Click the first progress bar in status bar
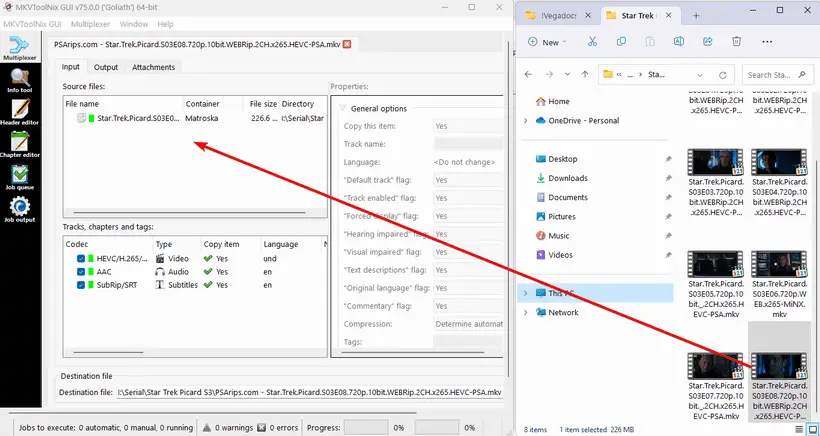Viewport: 820px width, 436px height. click(x=366, y=427)
